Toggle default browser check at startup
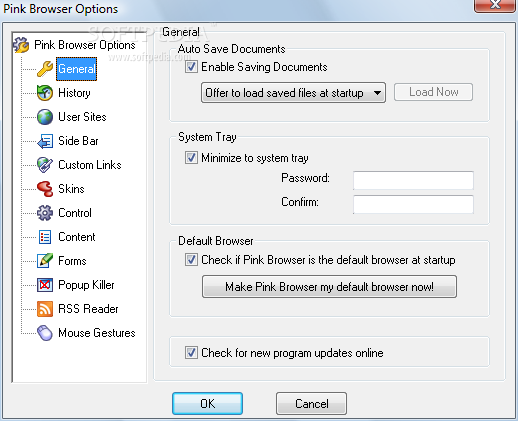This screenshot has width=518, height=421. [x=191, y=259]
